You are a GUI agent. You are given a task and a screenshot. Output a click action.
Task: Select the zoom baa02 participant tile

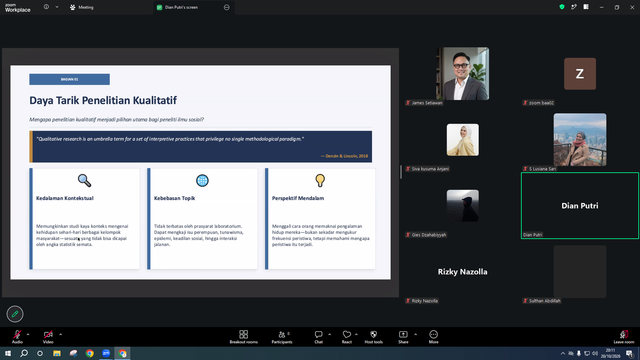click(580, 74)
